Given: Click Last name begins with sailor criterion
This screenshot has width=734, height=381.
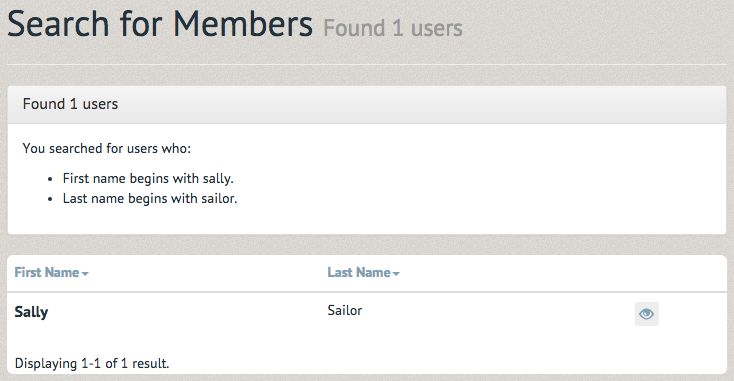Looking at the screenshot, I should coord(150,198).
